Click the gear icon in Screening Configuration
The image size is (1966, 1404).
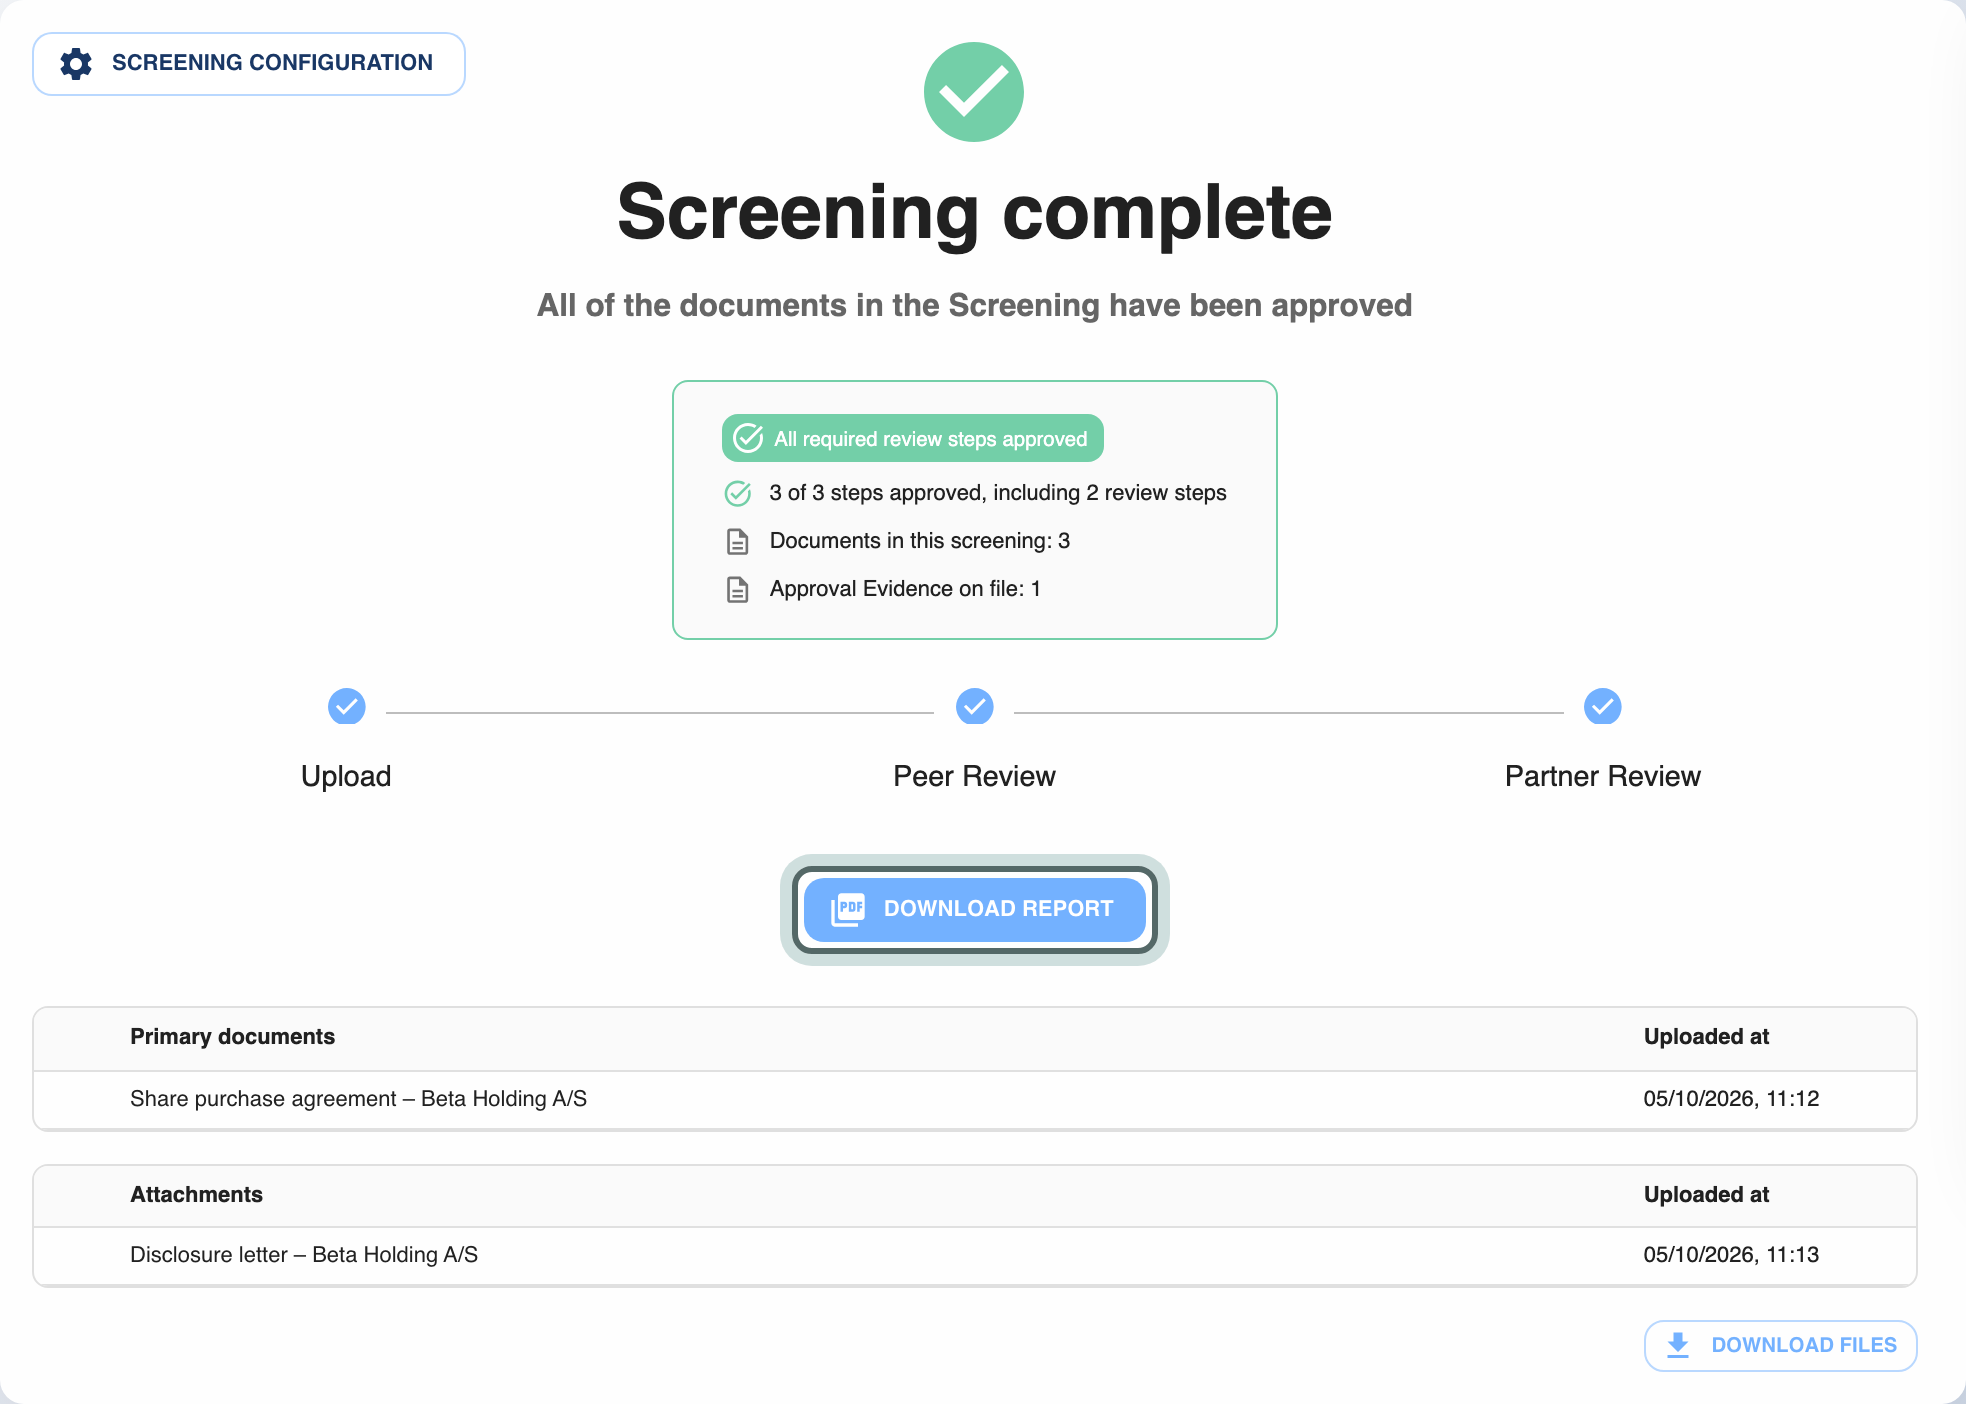point(76,64)
